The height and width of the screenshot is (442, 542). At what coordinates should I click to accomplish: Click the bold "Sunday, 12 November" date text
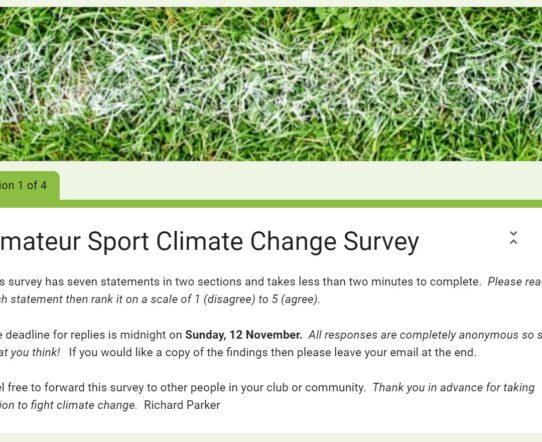(243, 335)
